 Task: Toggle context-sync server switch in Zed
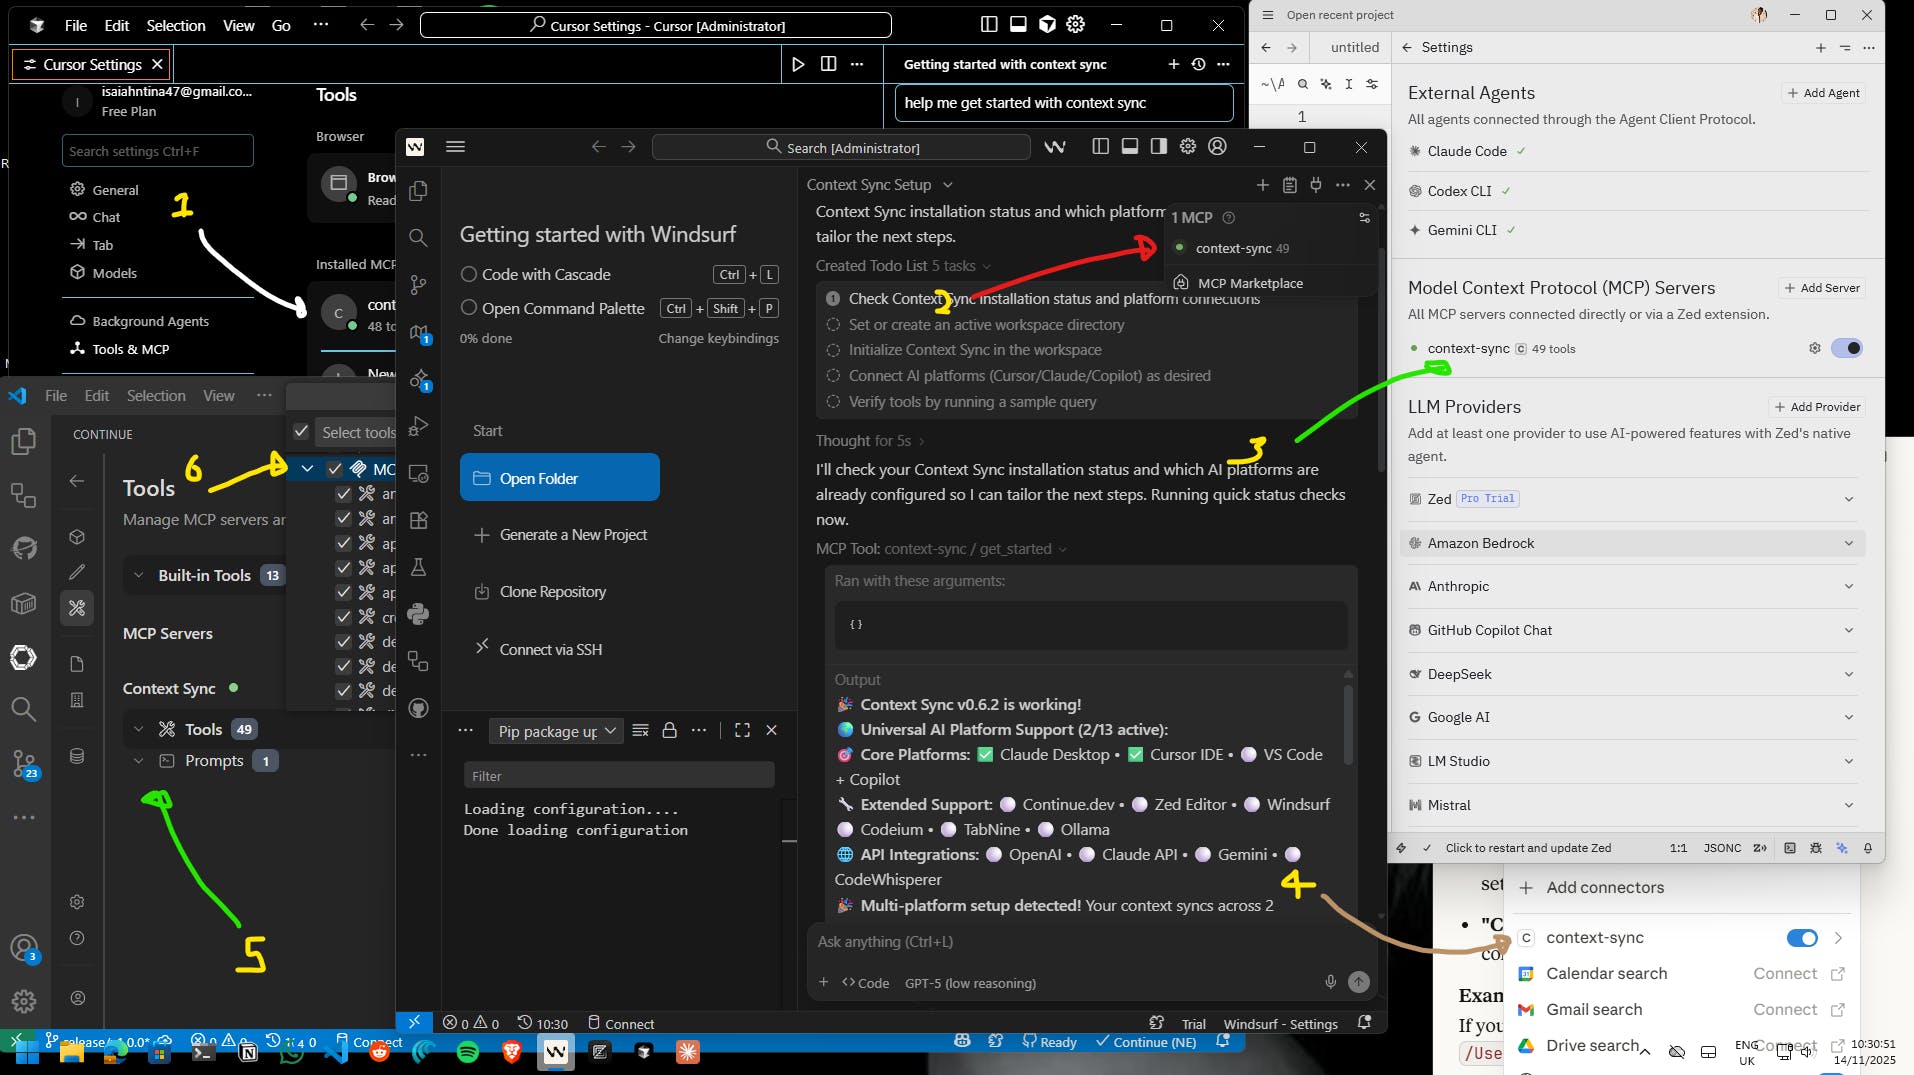pyautogui.click(x=1846, y=348)
